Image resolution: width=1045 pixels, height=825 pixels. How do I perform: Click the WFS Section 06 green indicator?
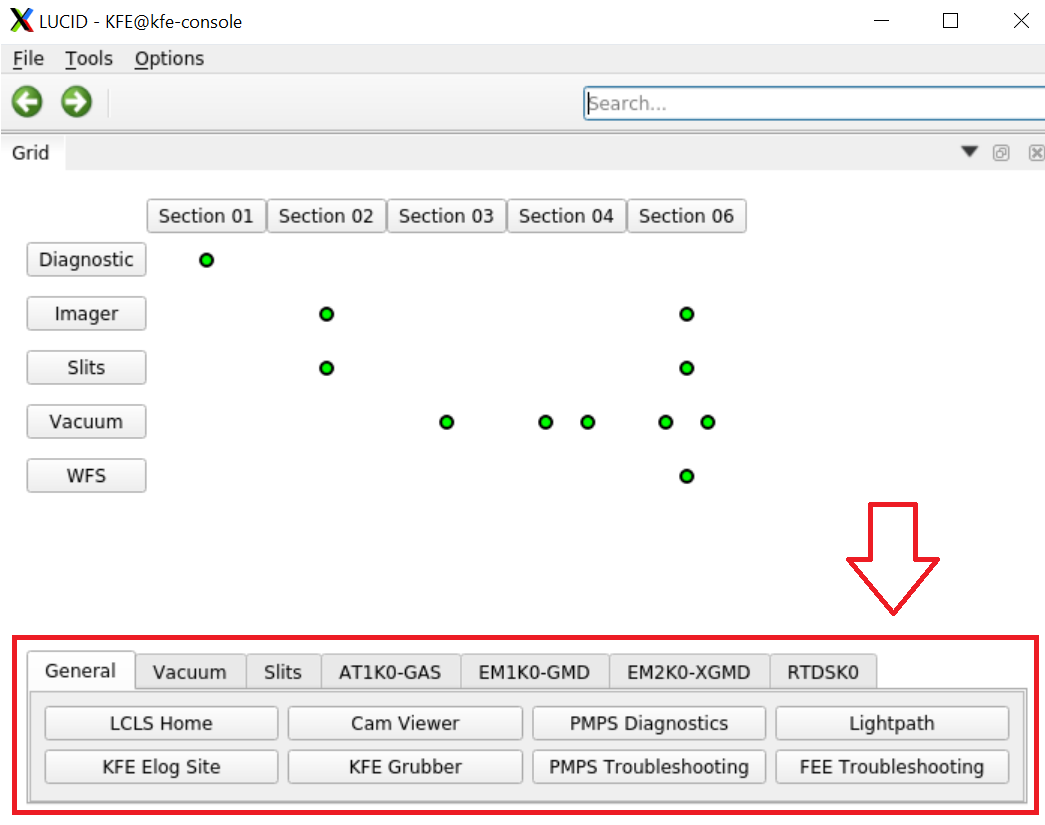686,476
